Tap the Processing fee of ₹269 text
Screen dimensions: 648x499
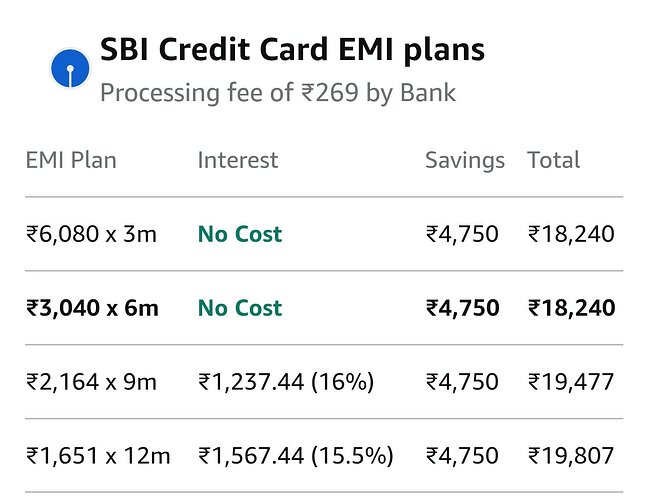pos(278,94)
